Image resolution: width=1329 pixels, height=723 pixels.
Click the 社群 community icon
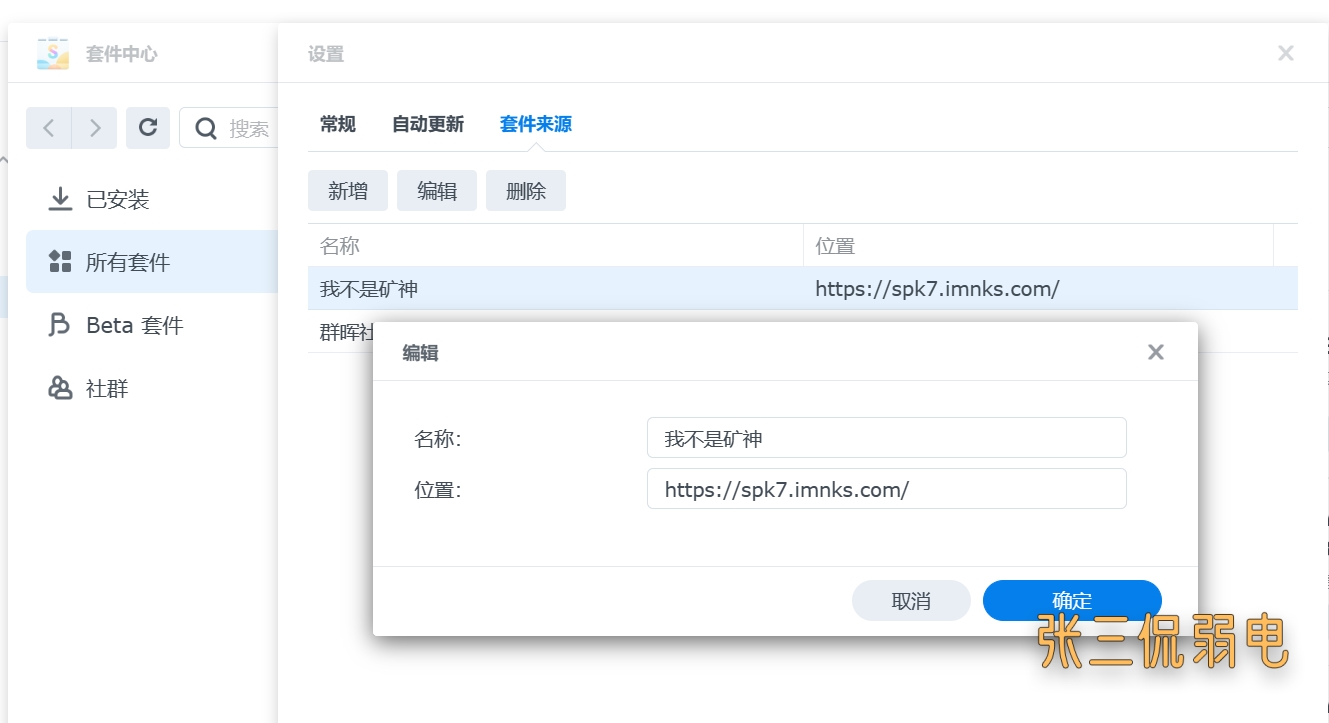point(60,388)
